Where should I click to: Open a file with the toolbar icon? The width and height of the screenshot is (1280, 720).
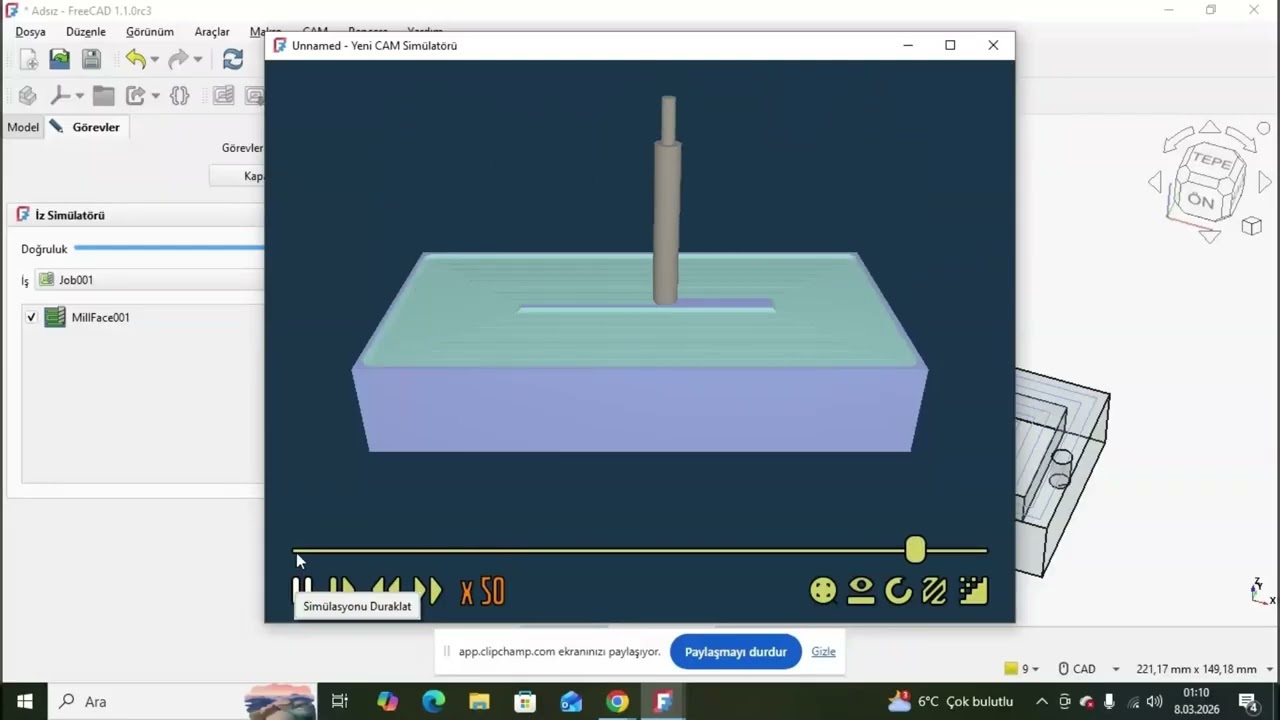tap(59, 60)
